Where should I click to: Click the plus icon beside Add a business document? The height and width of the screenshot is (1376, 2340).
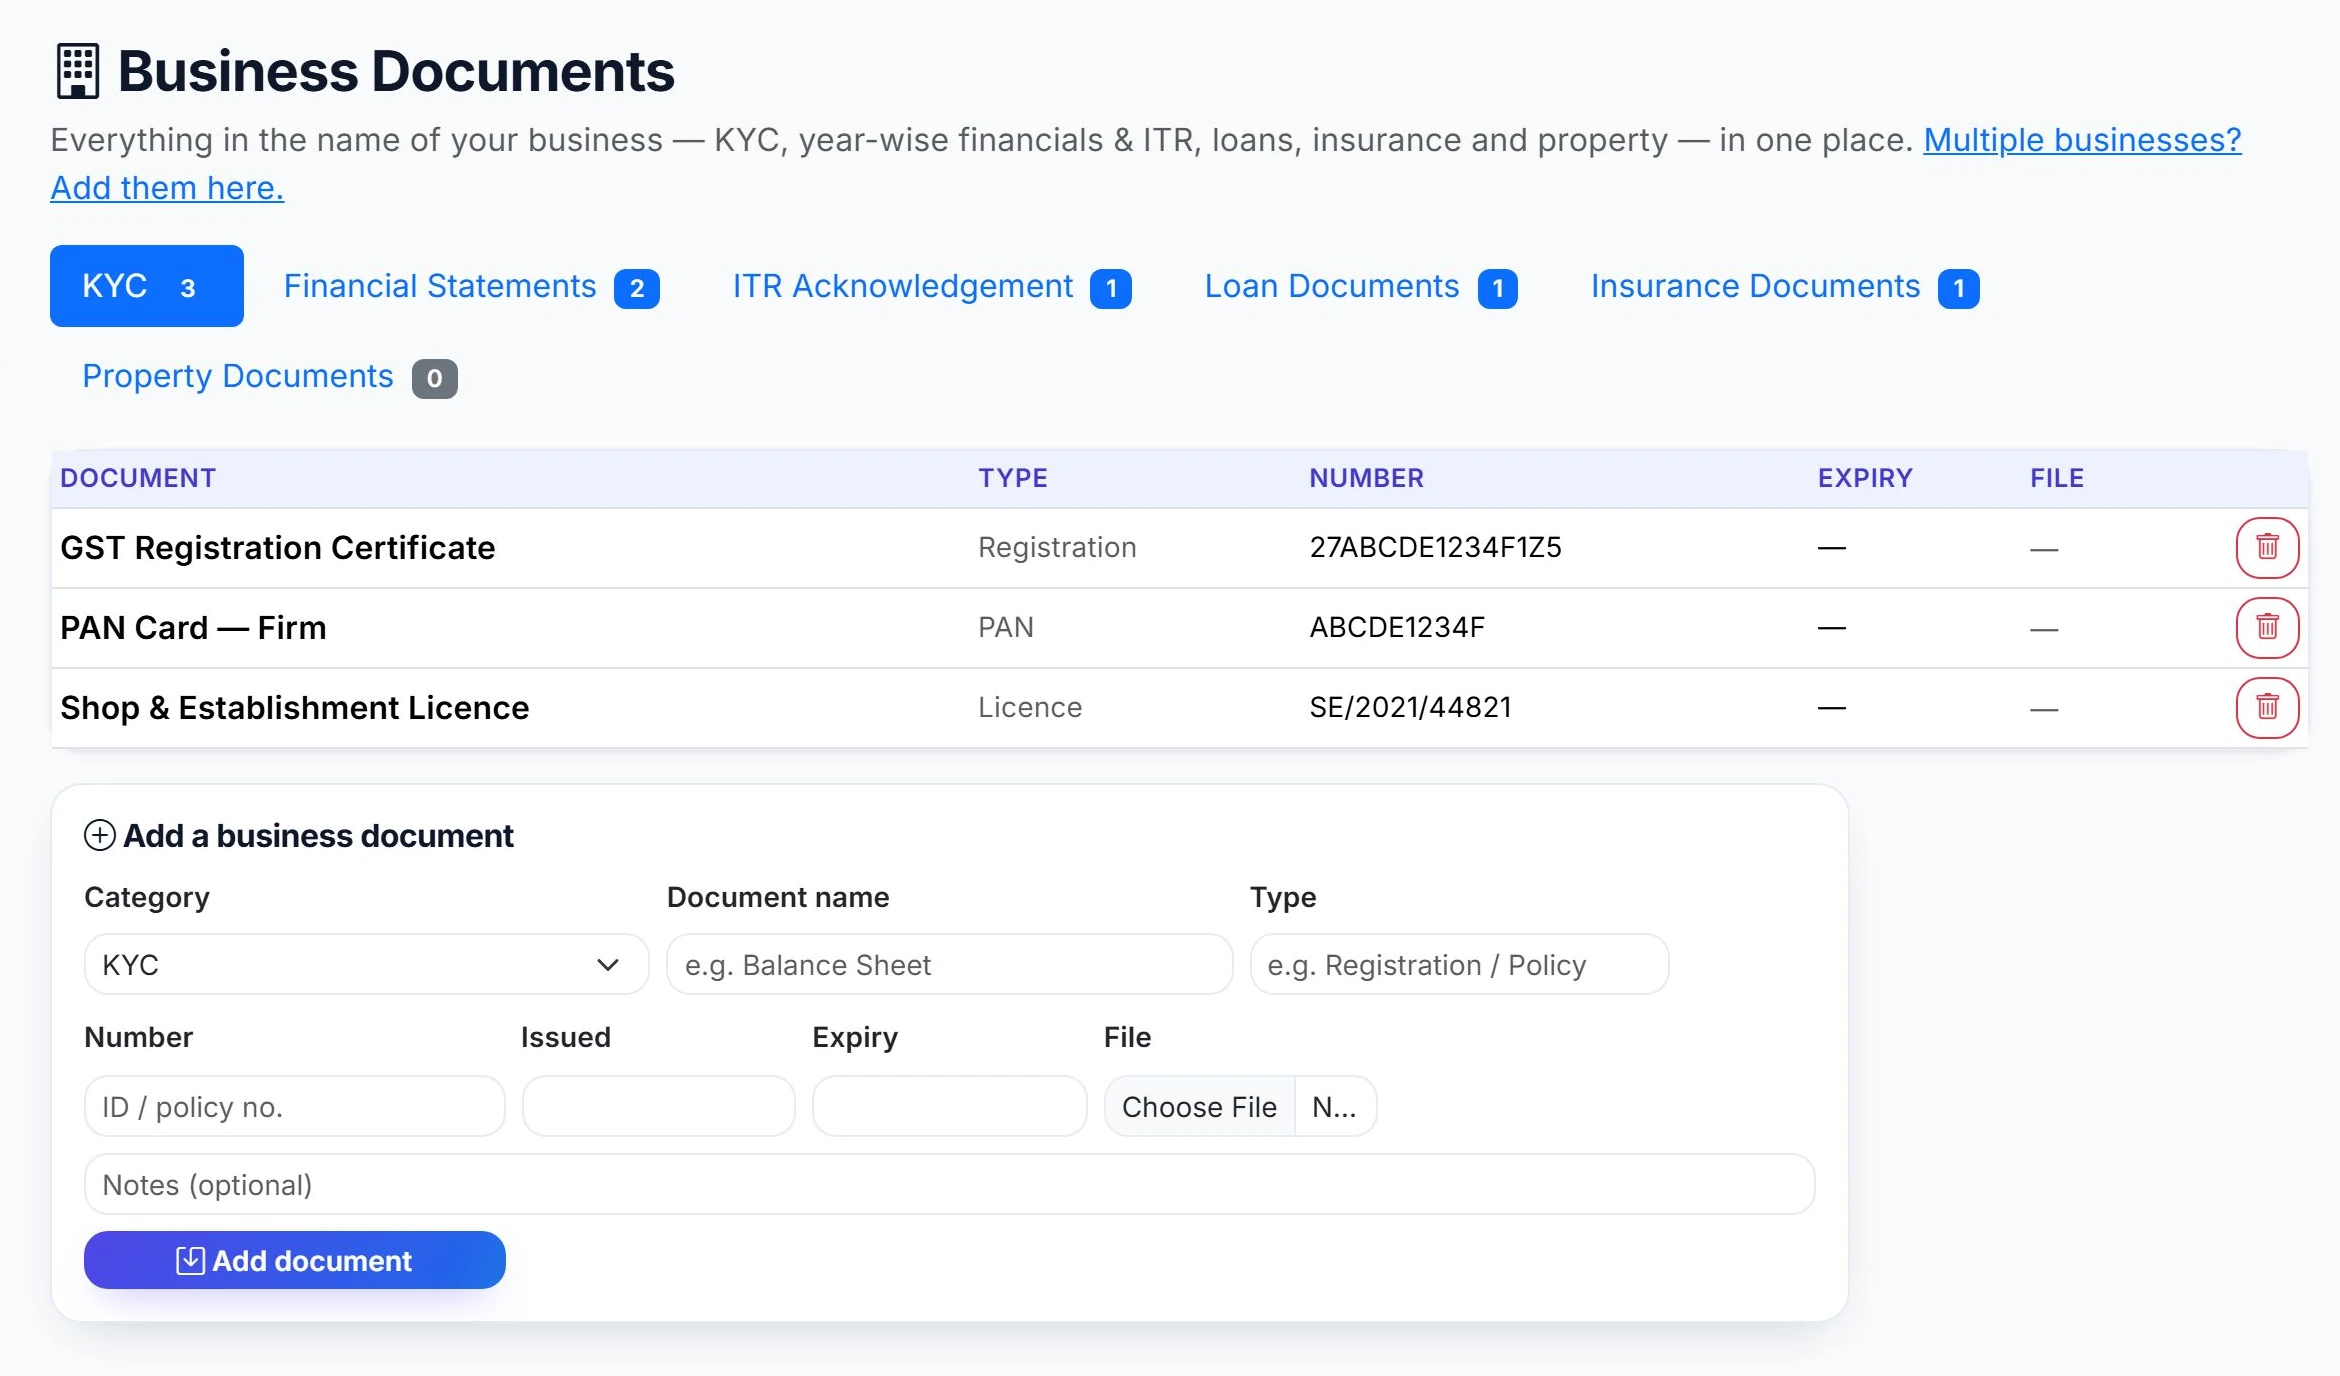tap(99, 835)
